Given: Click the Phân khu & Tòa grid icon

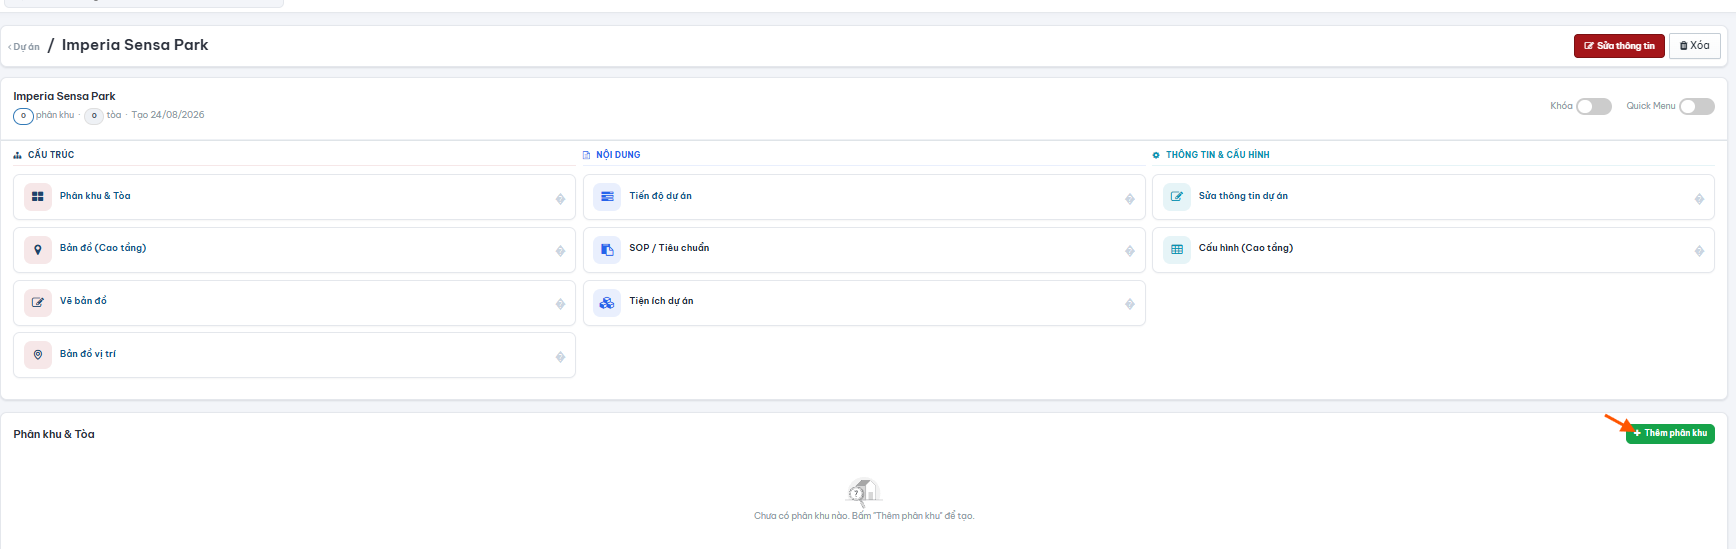Looking at the screenshot, I should point(38,197).
